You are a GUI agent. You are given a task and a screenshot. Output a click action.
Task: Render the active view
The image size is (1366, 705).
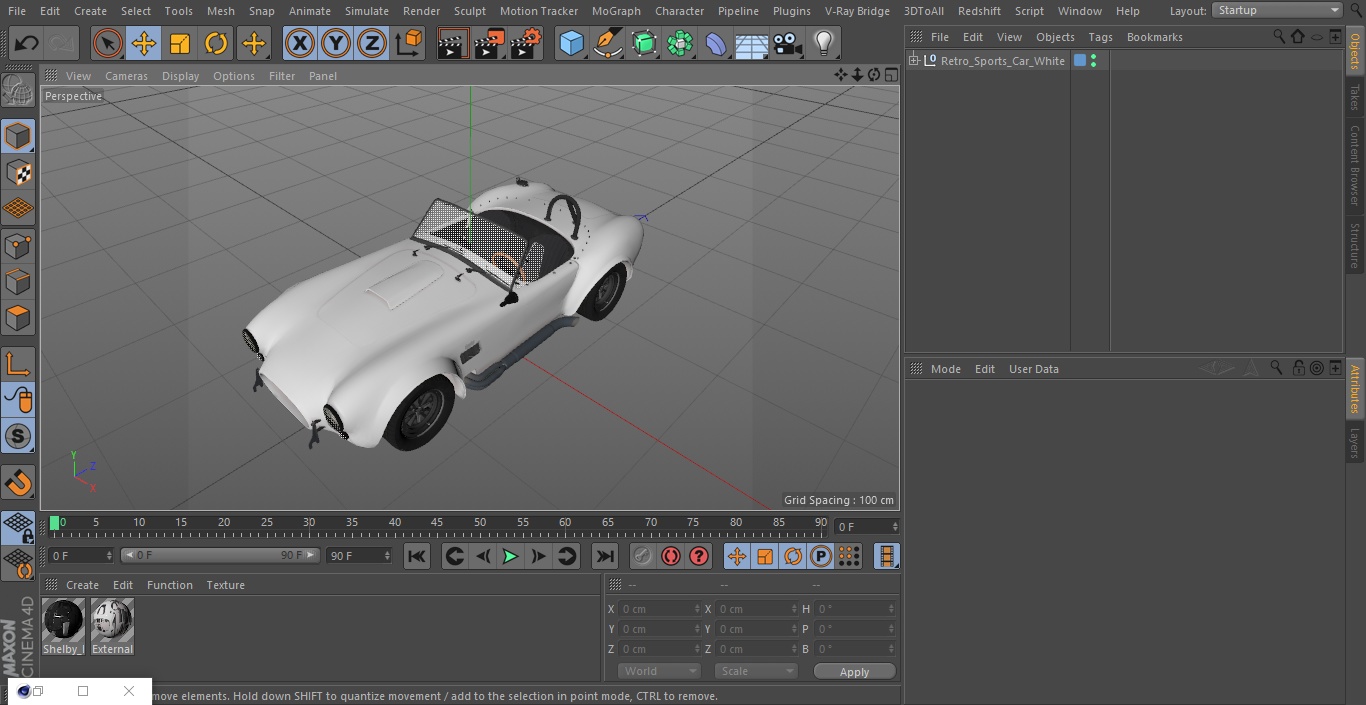[453, 43]
